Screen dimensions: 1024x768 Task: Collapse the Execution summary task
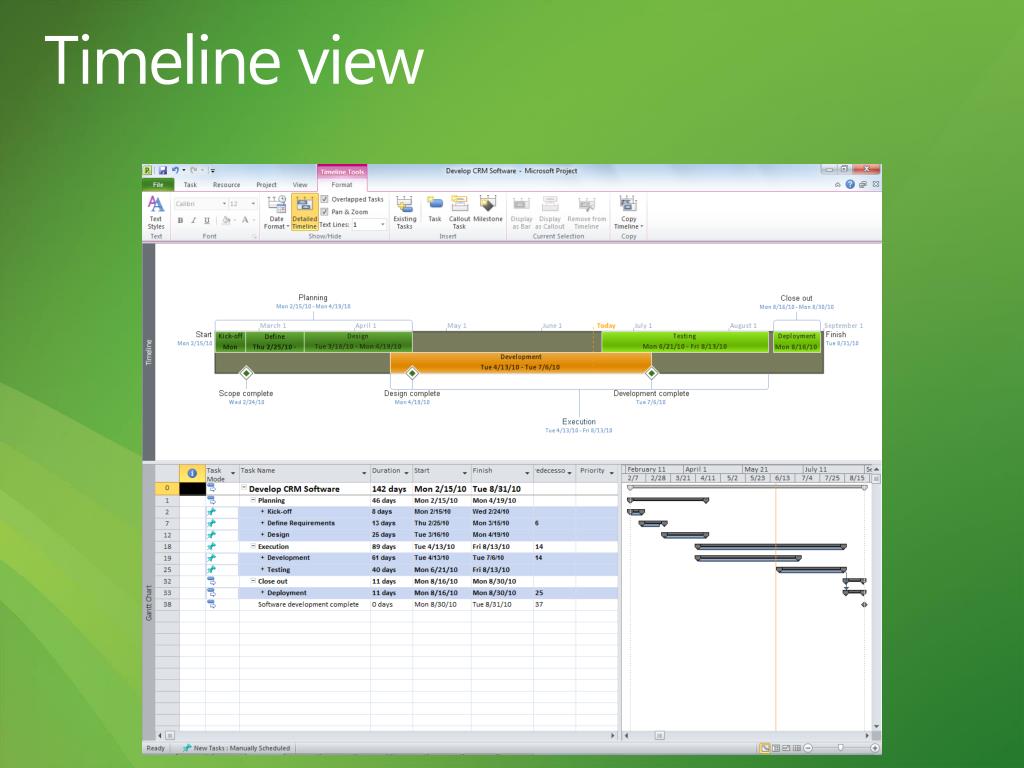point(253,547)
